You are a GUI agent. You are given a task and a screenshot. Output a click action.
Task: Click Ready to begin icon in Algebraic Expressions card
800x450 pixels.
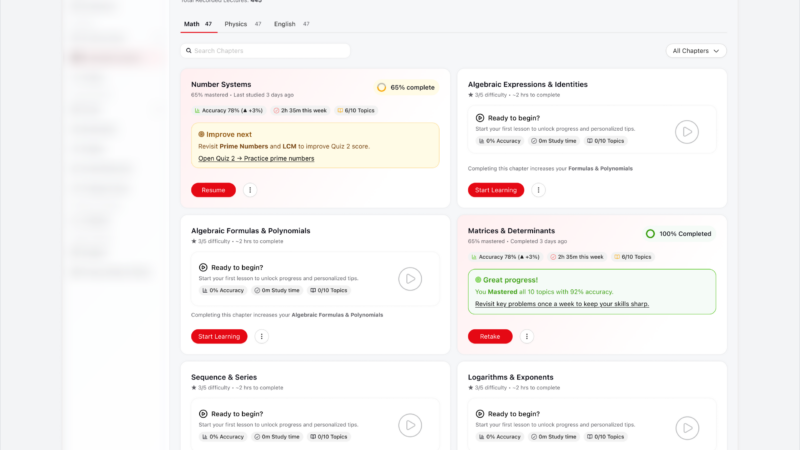click(480, 118)
